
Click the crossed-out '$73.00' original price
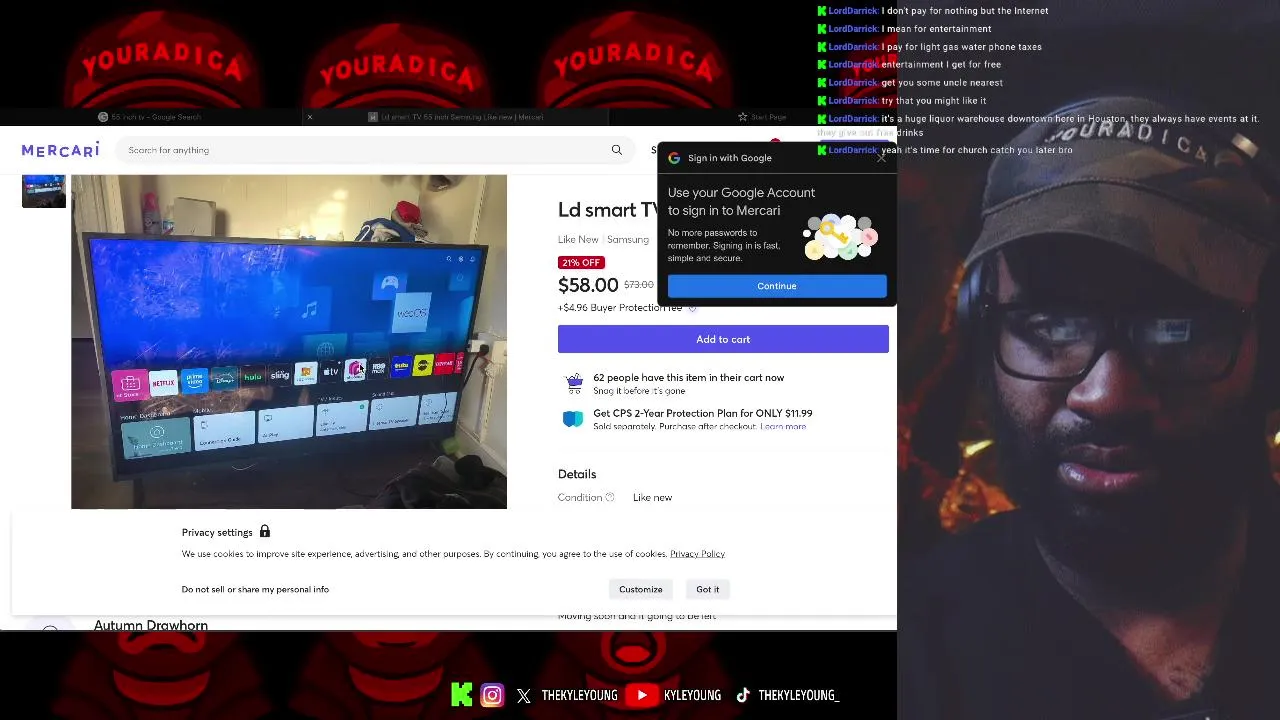pos(638,285)
